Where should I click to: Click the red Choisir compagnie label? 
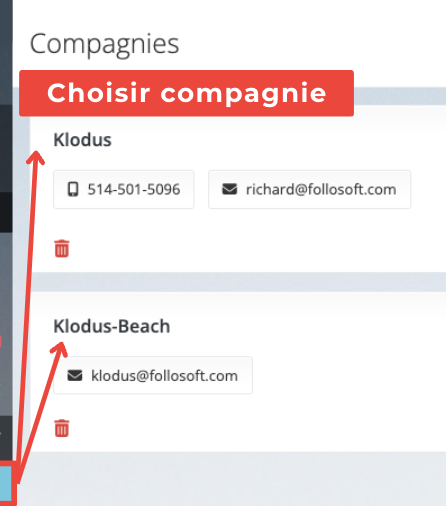click(x=186, y=93)
